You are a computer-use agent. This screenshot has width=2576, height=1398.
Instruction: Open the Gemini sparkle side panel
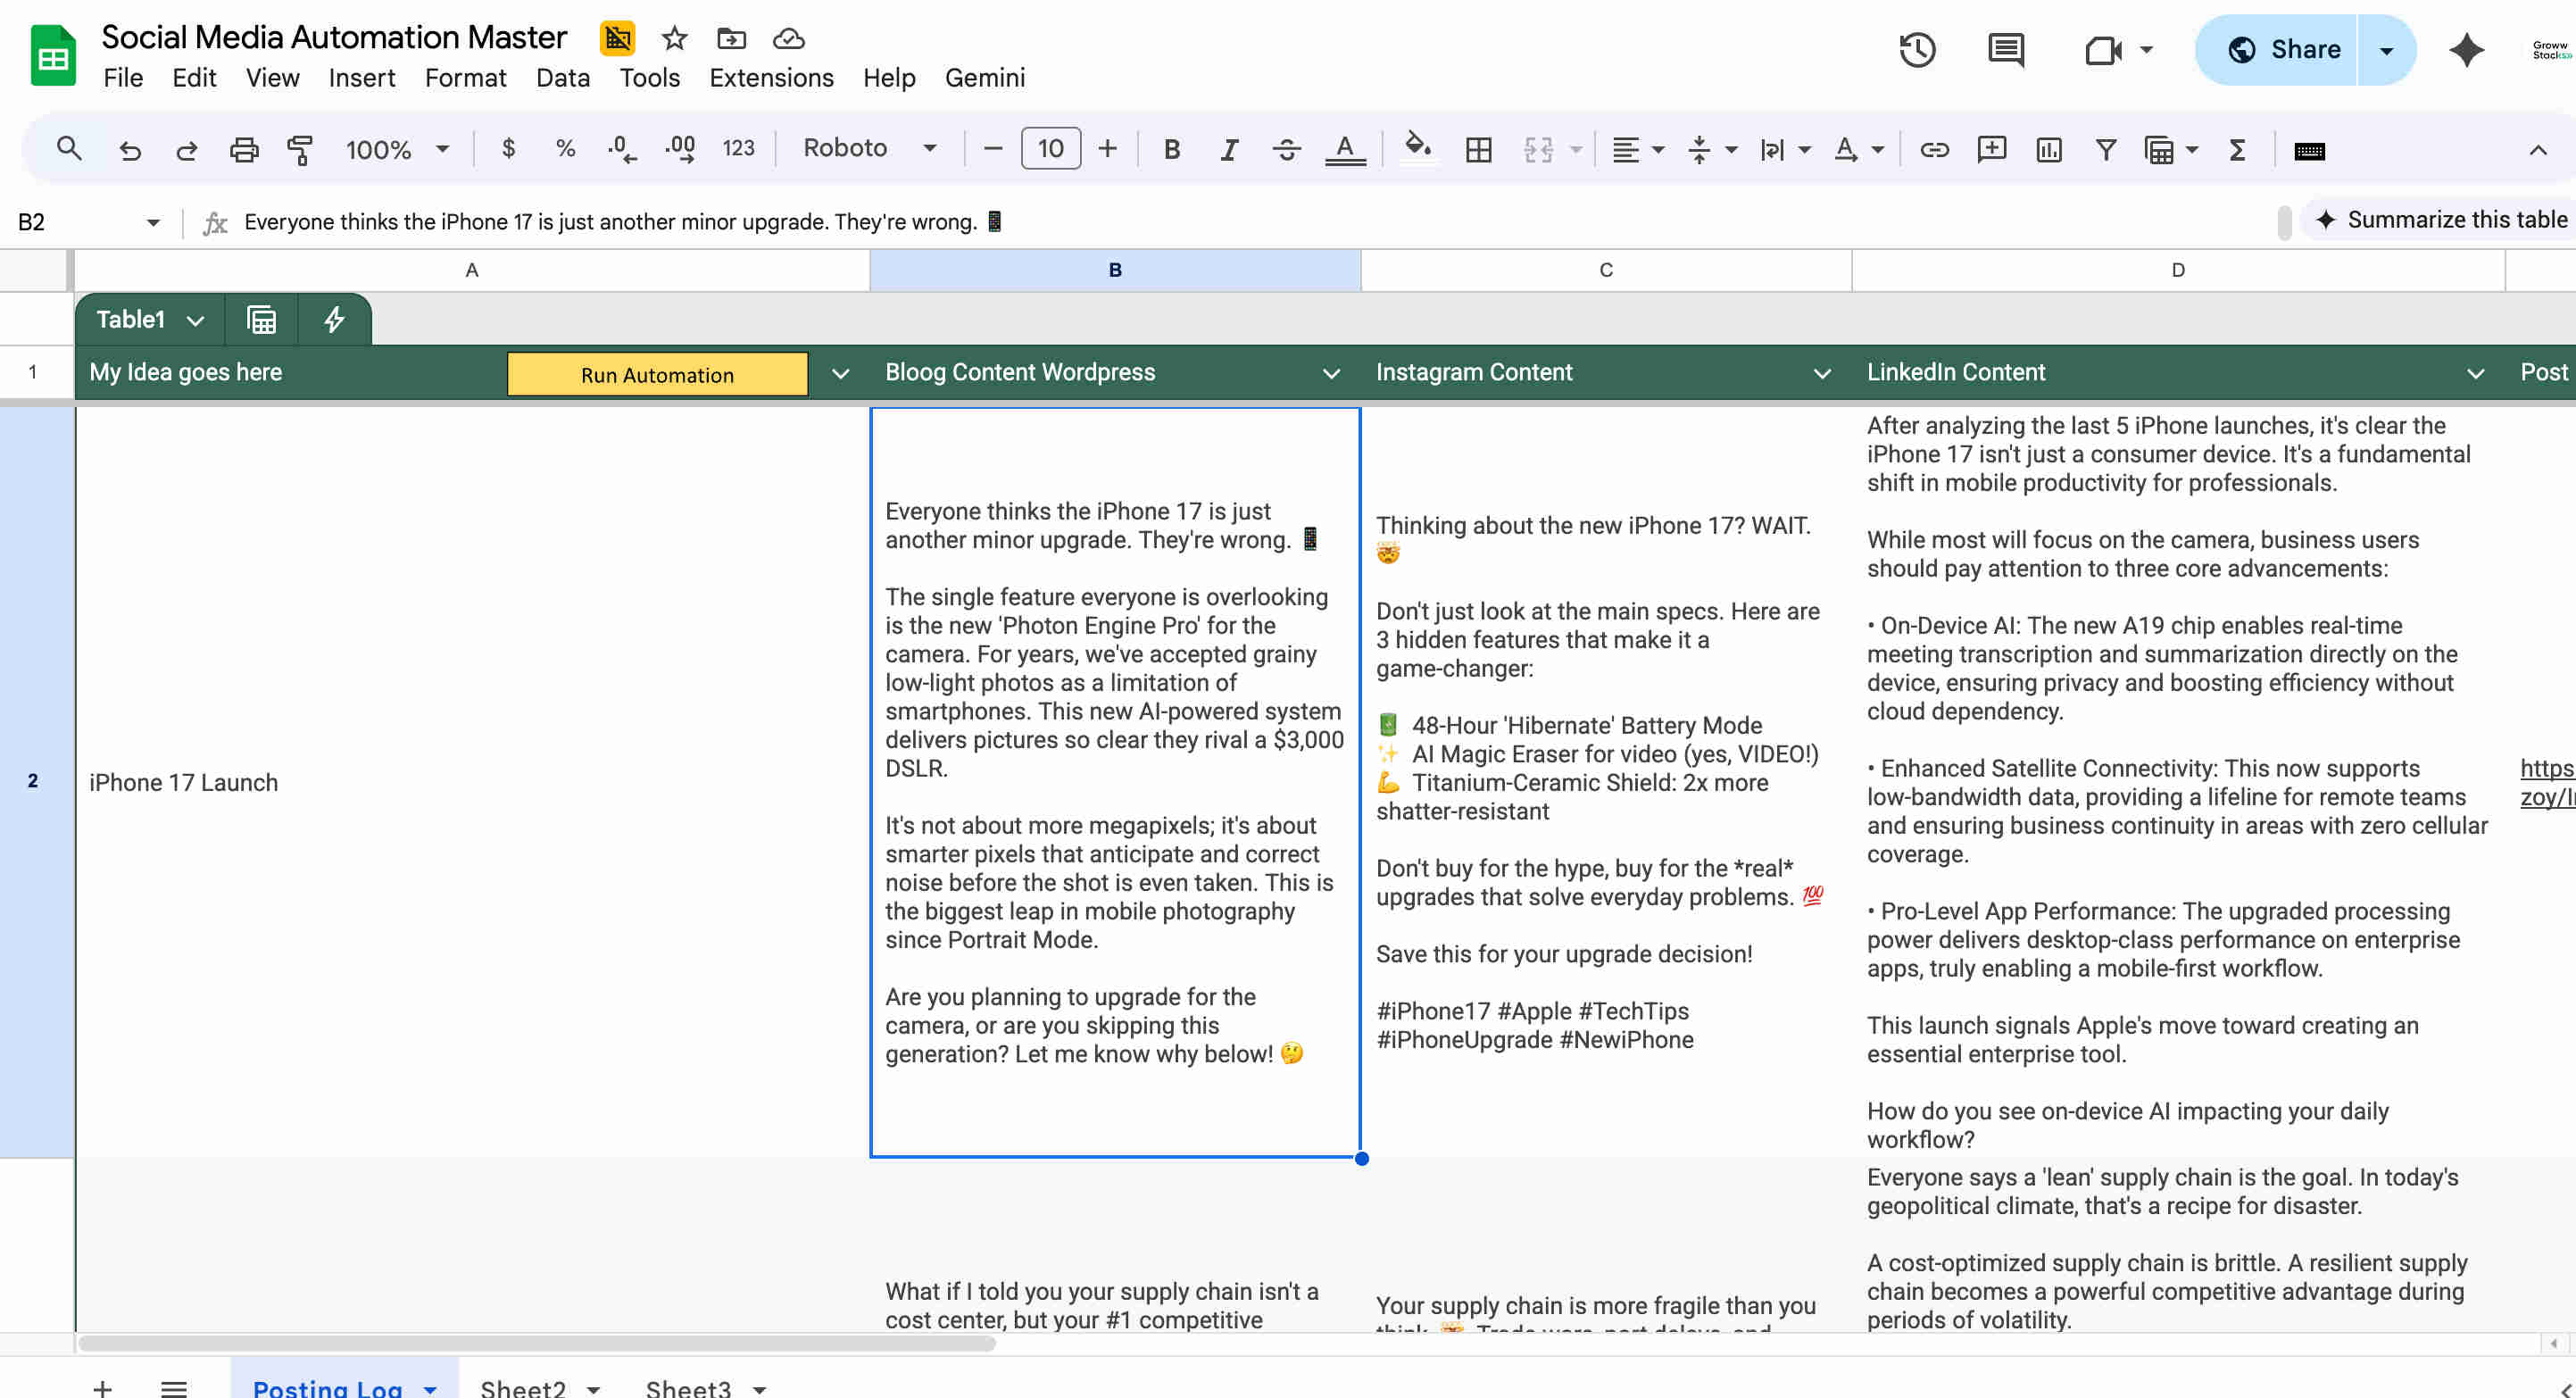2467,49
